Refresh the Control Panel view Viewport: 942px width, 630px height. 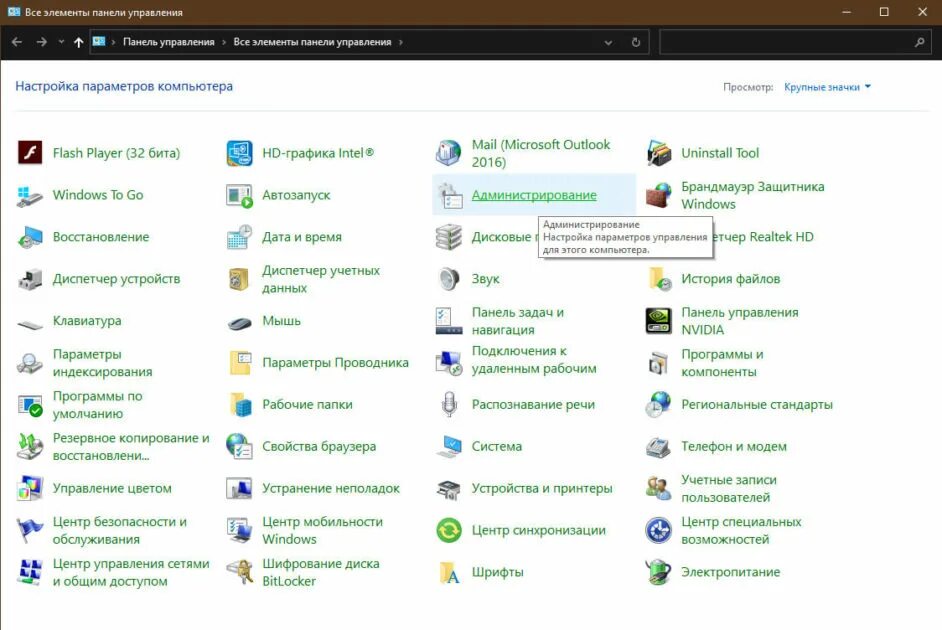tap(636, 42)
